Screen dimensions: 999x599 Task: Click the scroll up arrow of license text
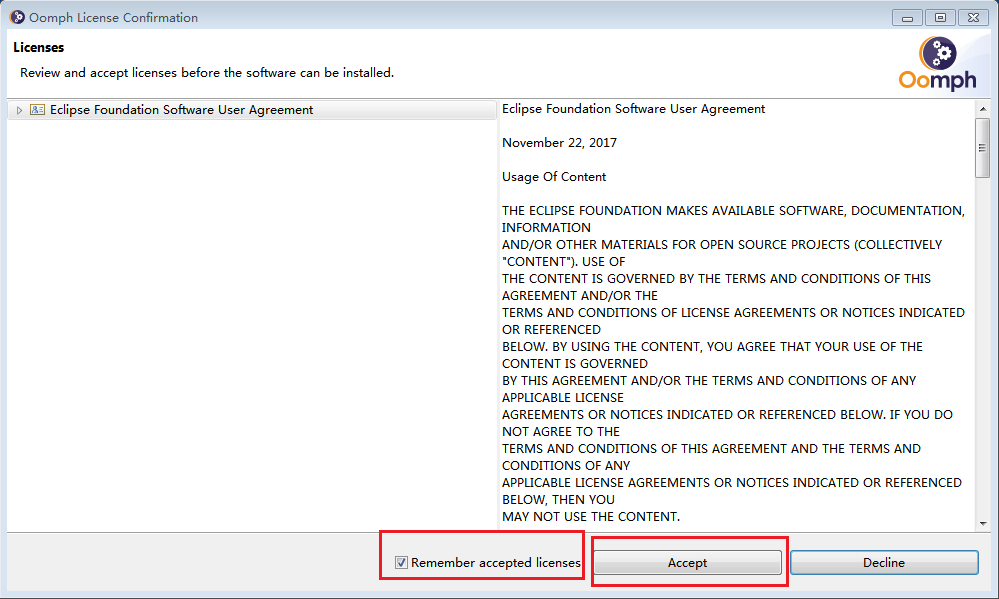click(x=982, y=109)
